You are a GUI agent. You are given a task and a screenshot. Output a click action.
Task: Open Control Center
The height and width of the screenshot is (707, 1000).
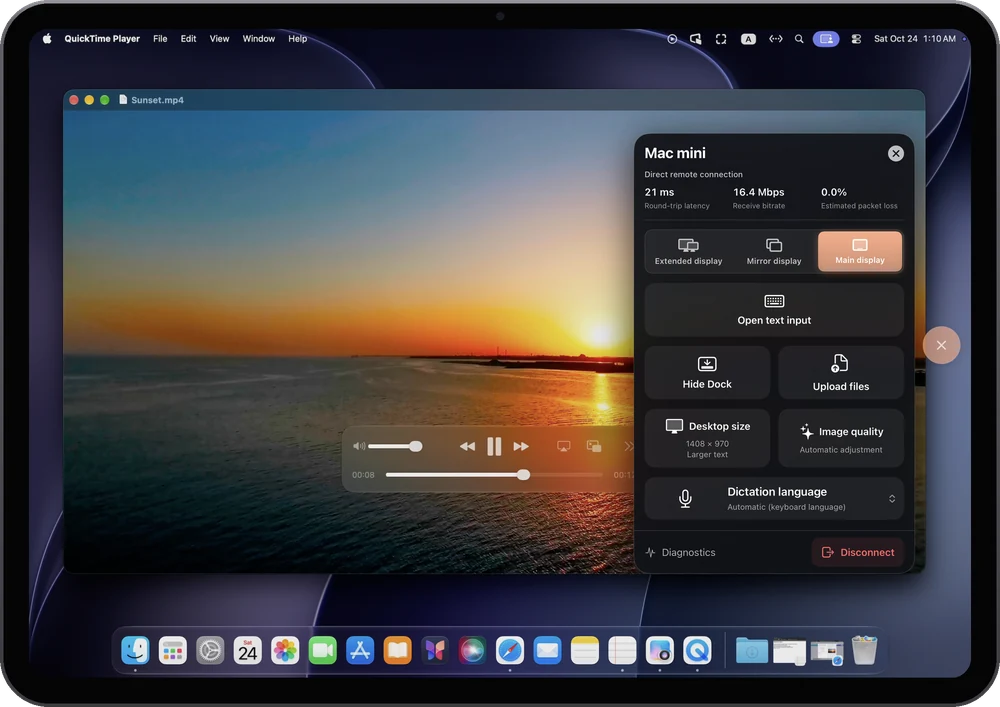tap(856, 39)
